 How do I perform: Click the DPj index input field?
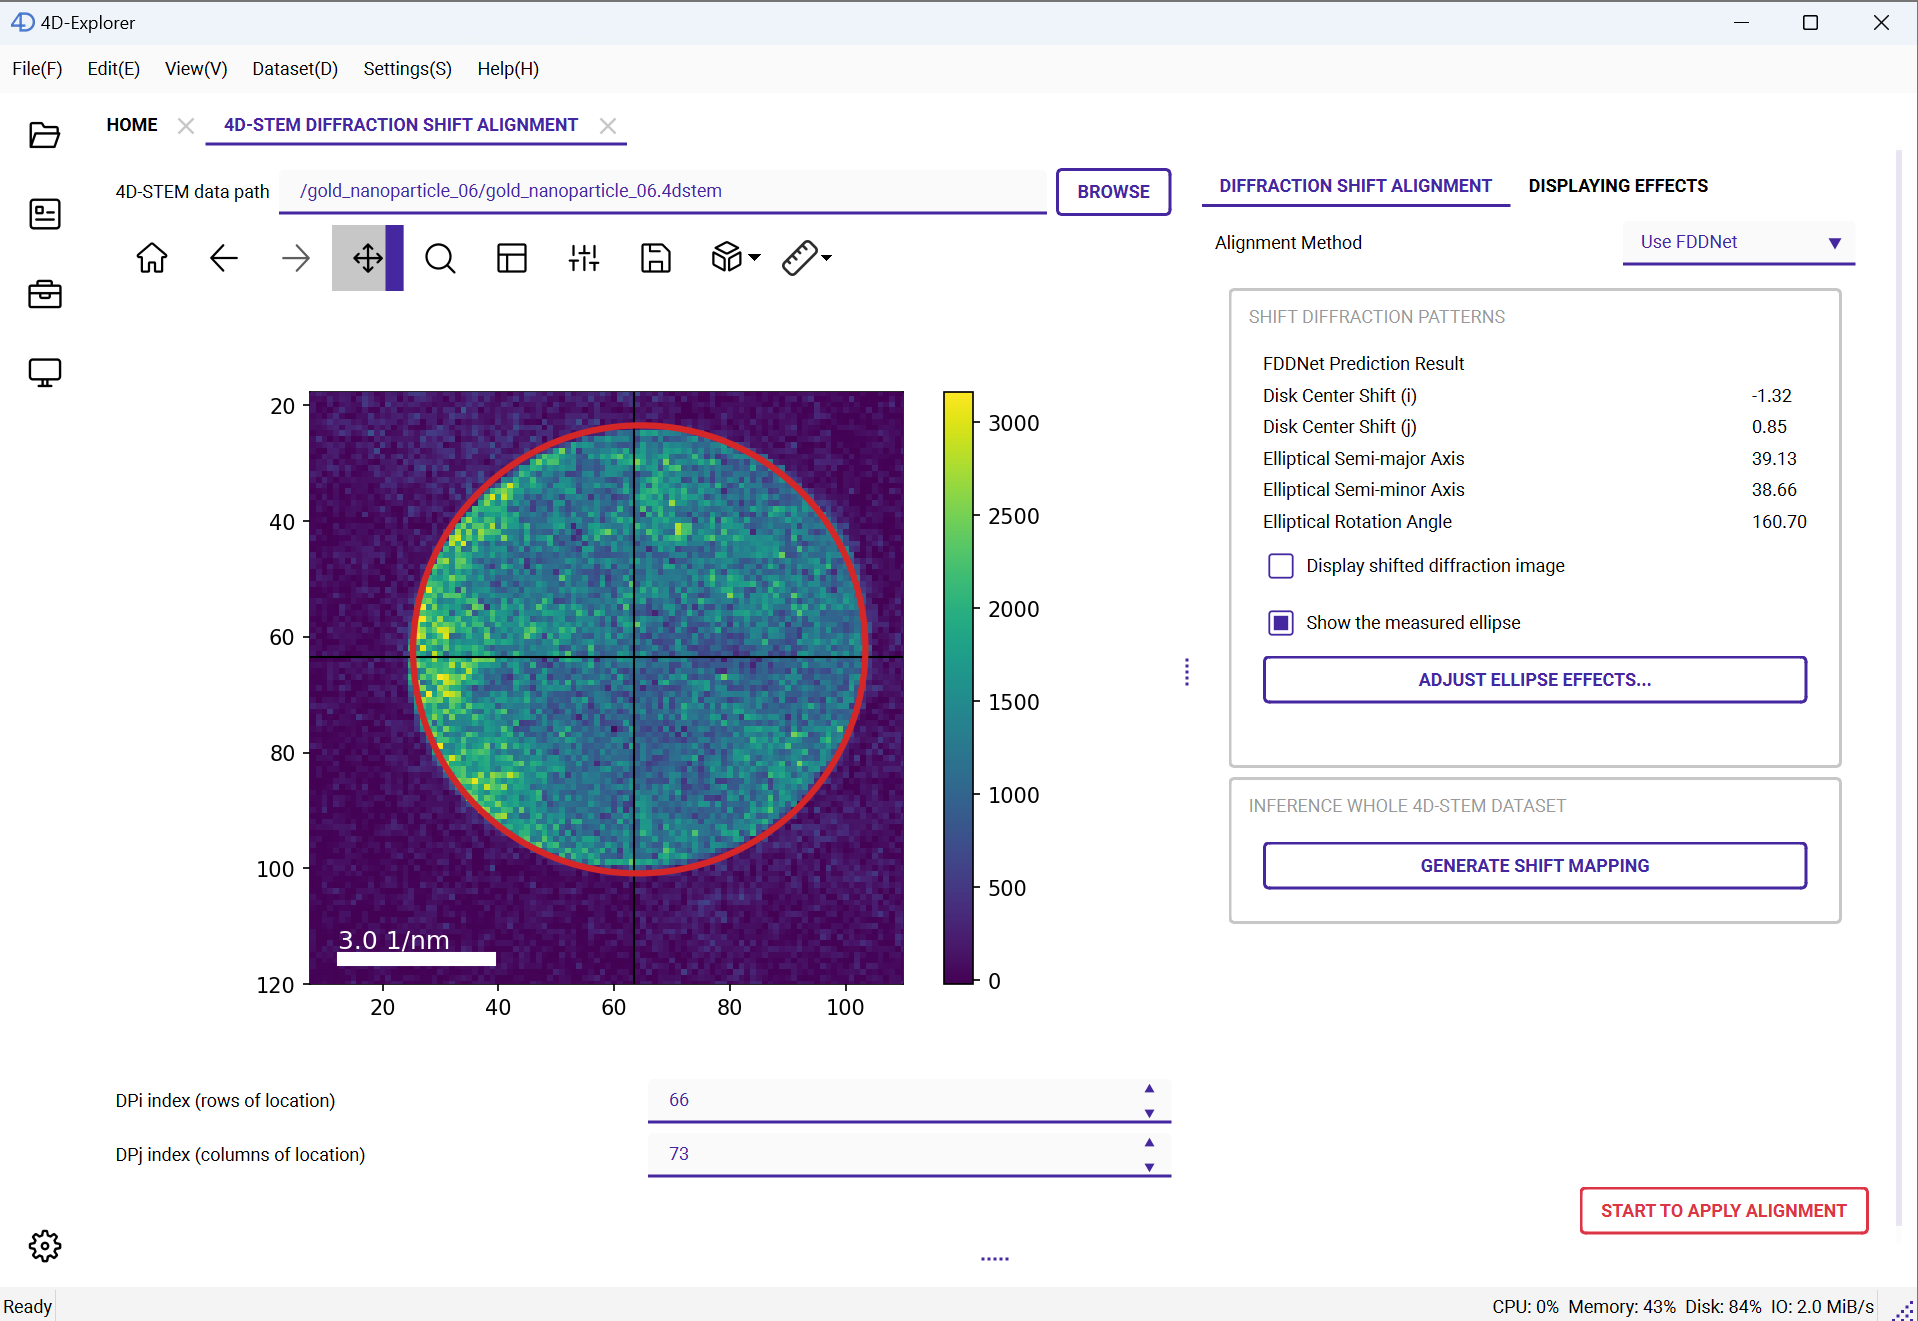(909, 1154)
